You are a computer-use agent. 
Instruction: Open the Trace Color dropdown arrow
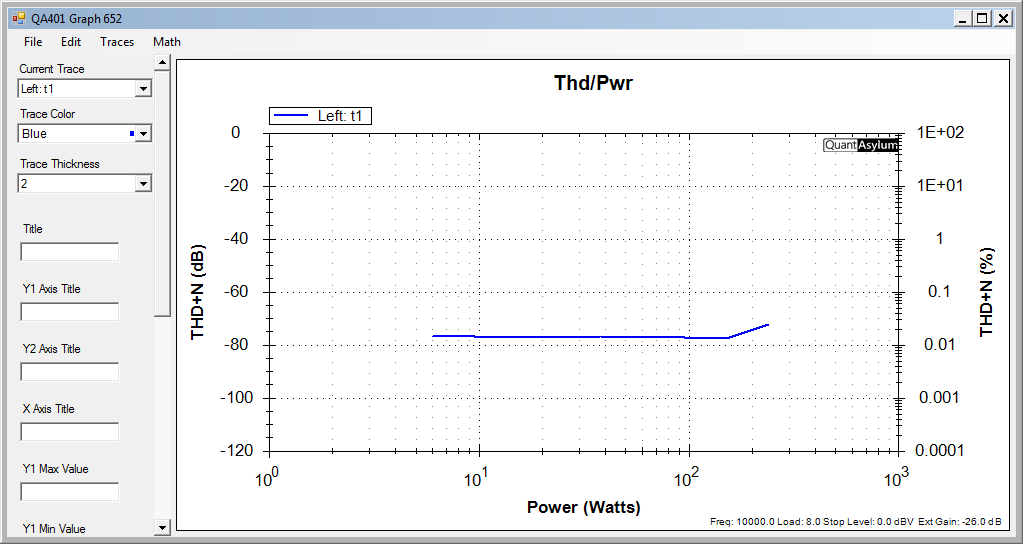pyautogui.click(x=144, y=134)
